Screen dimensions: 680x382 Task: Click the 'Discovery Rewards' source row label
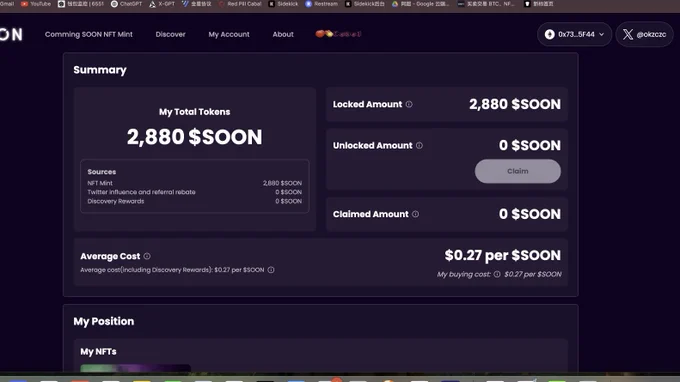click(116, 201)
